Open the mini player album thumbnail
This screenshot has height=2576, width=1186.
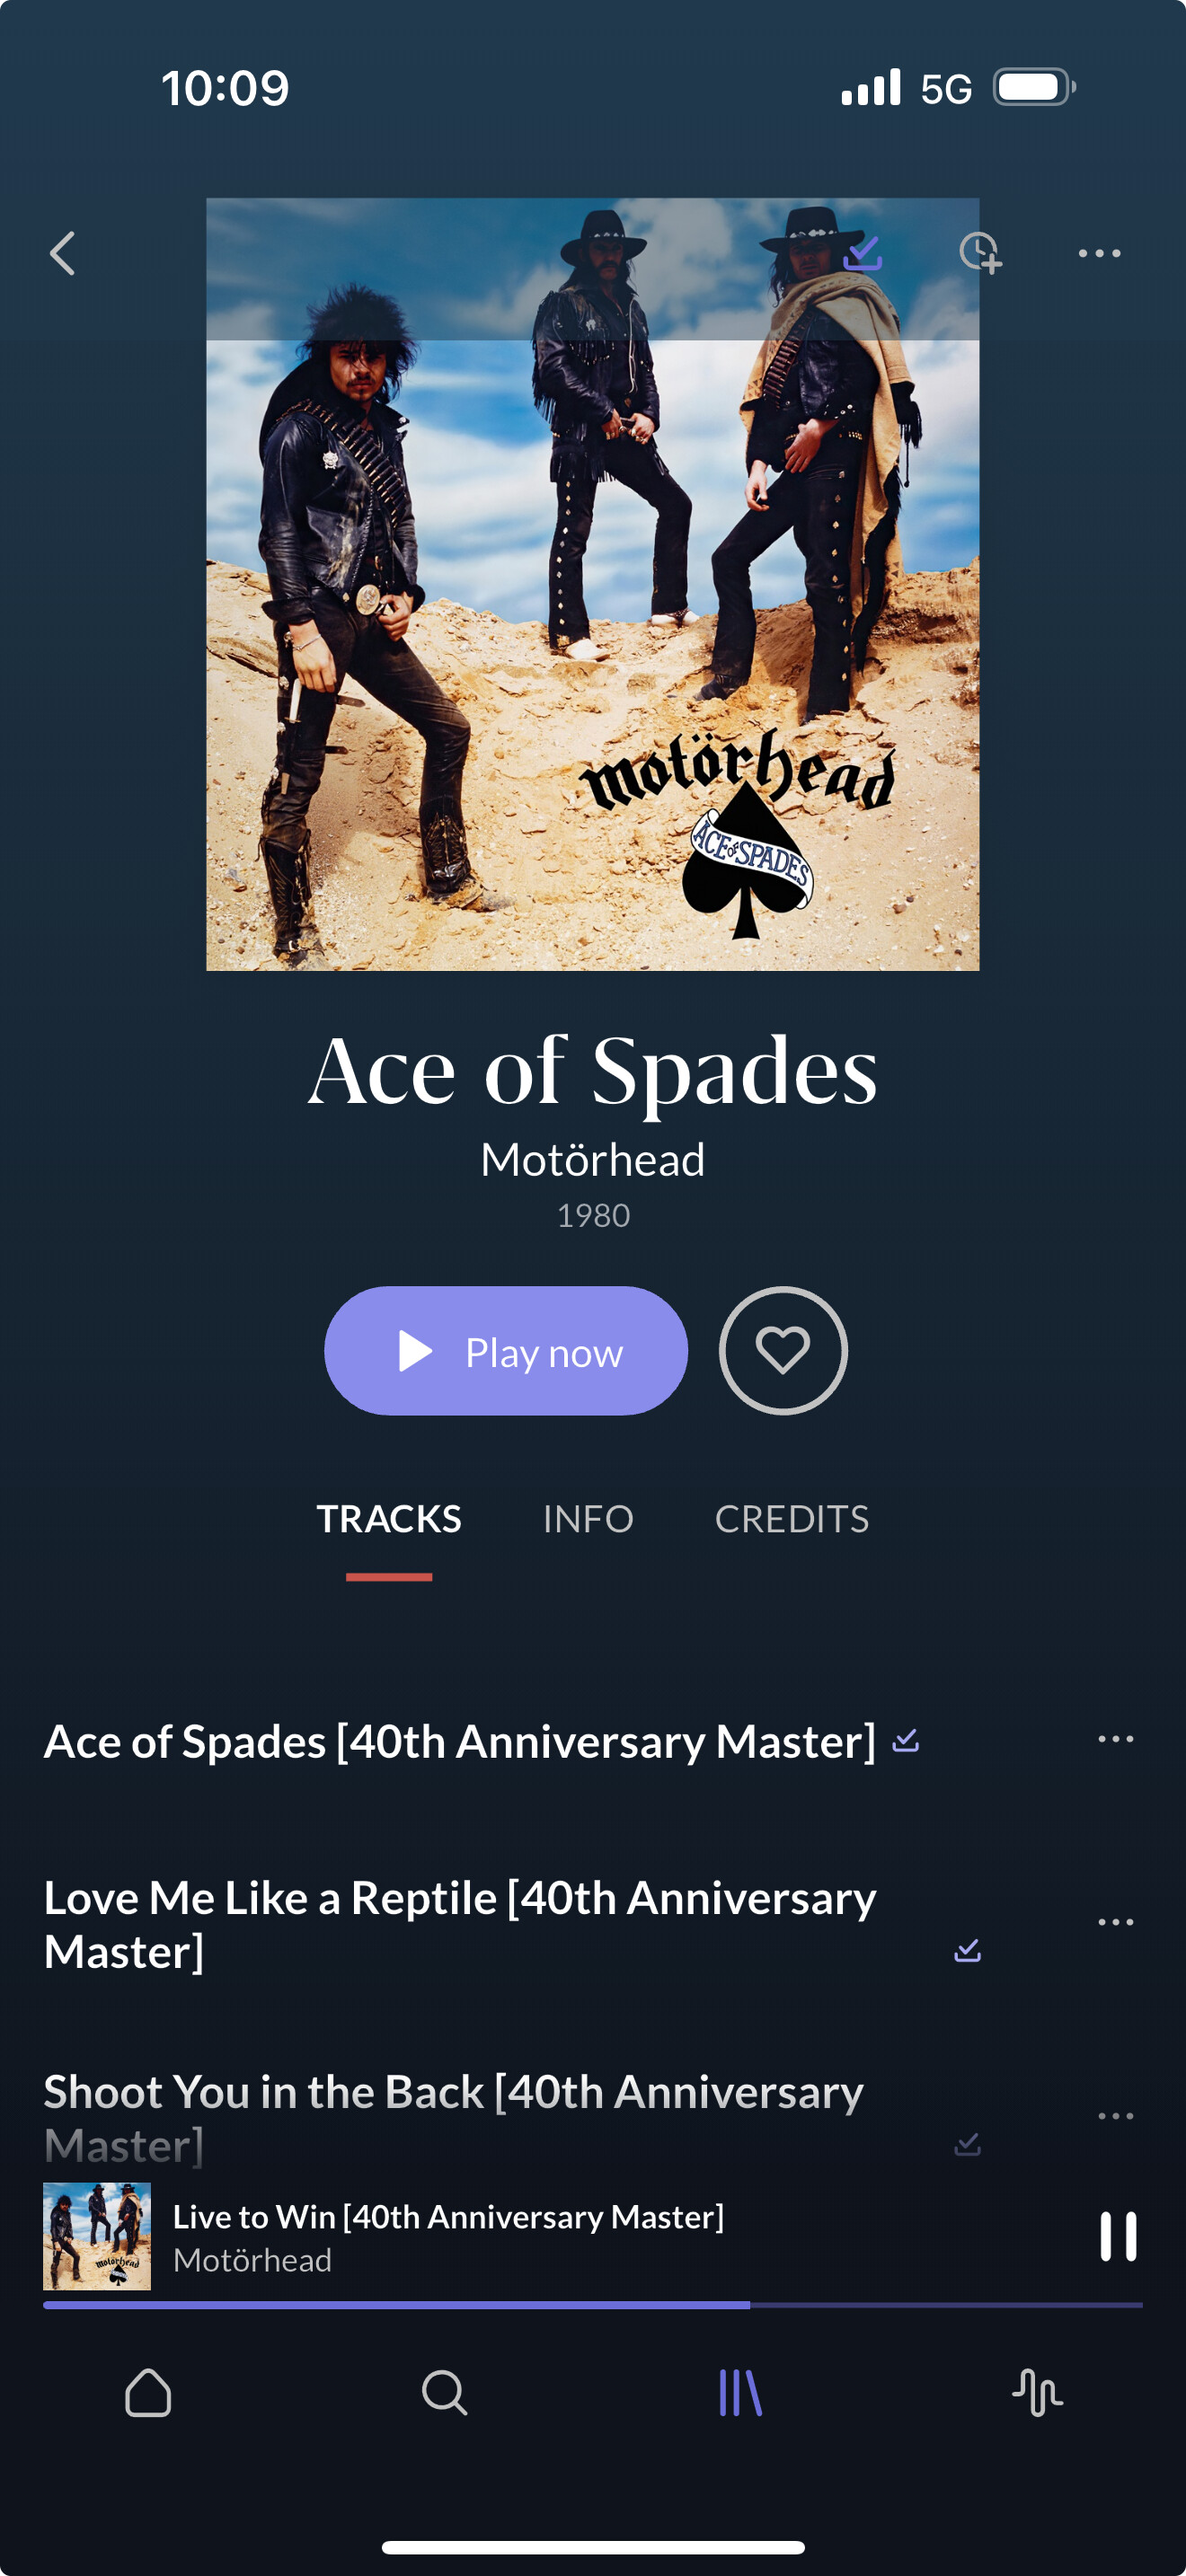97,2236
